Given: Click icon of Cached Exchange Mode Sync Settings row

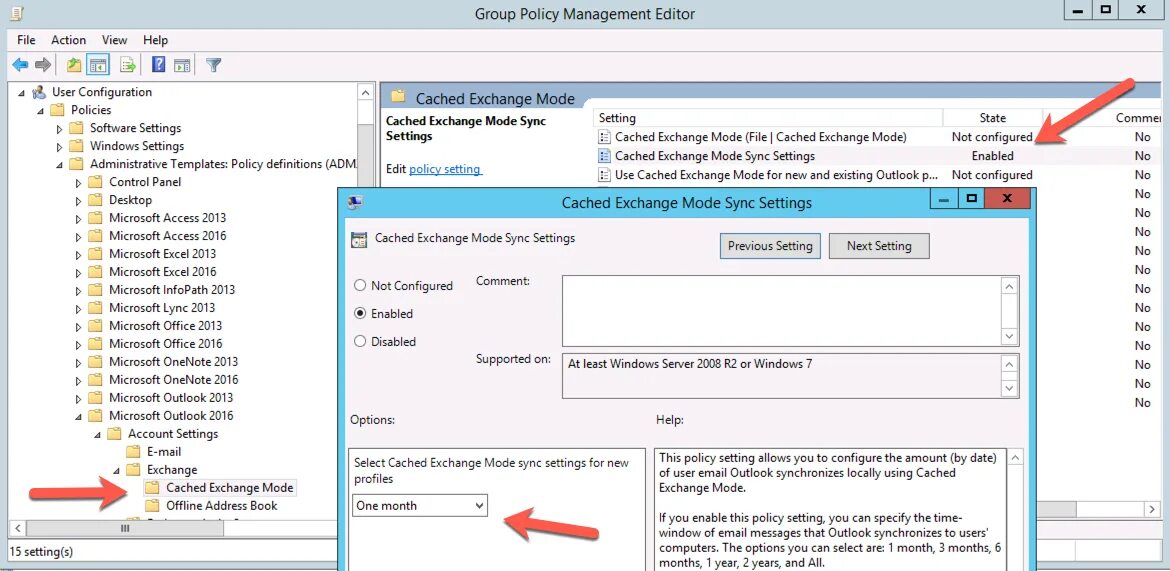Looking at the screenshot, I should [604, 156].
